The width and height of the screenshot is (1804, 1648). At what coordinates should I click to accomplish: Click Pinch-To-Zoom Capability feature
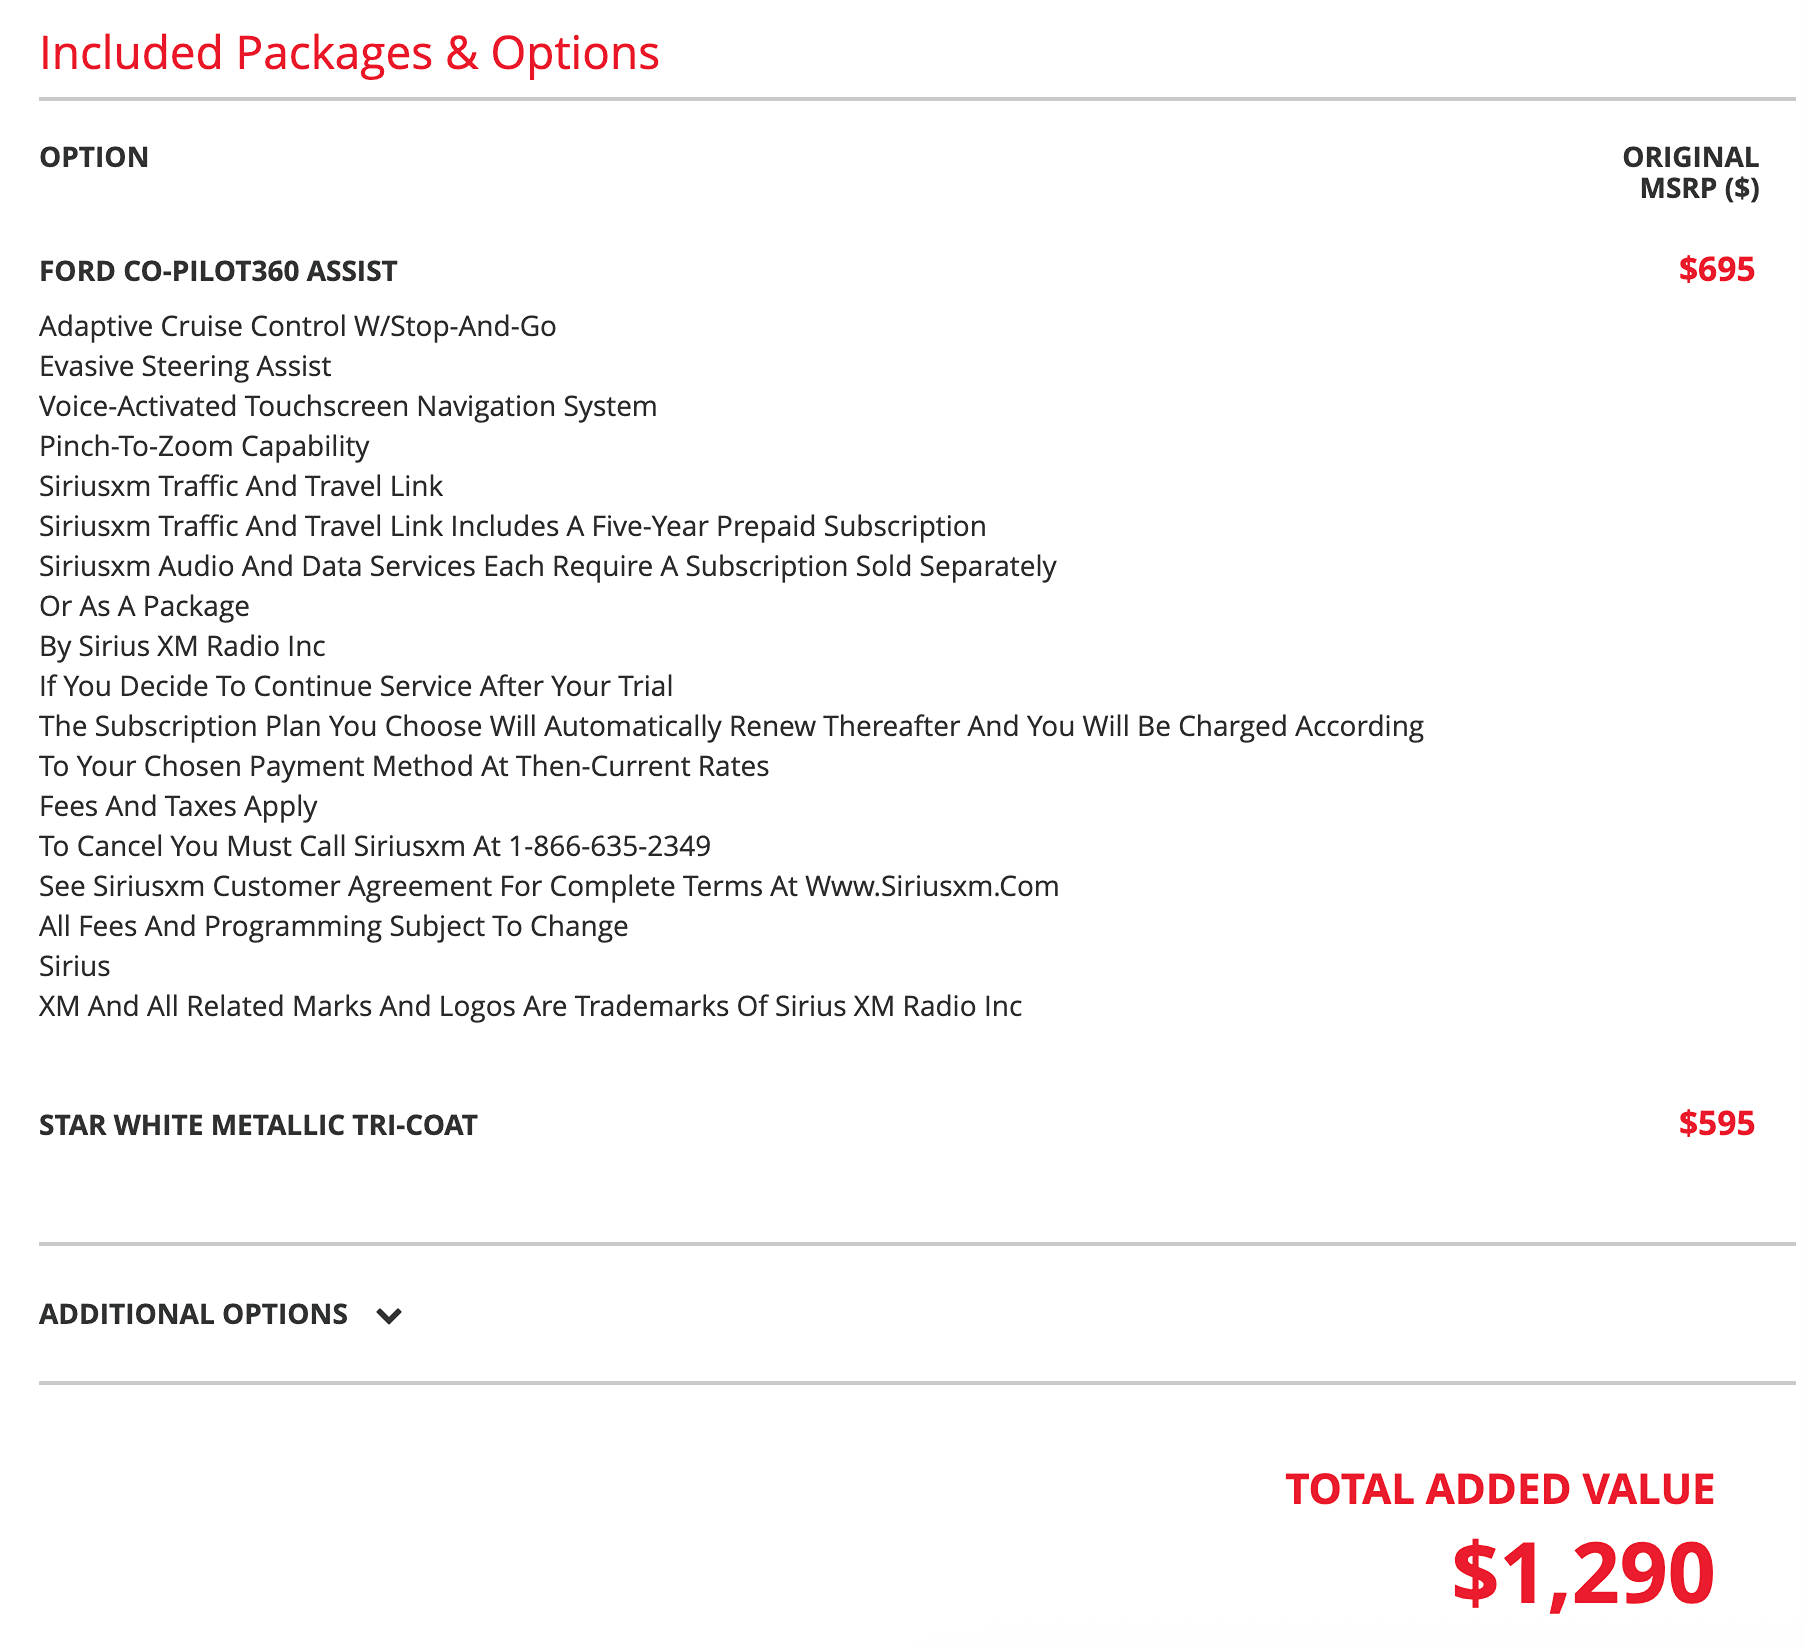(204, 446)
